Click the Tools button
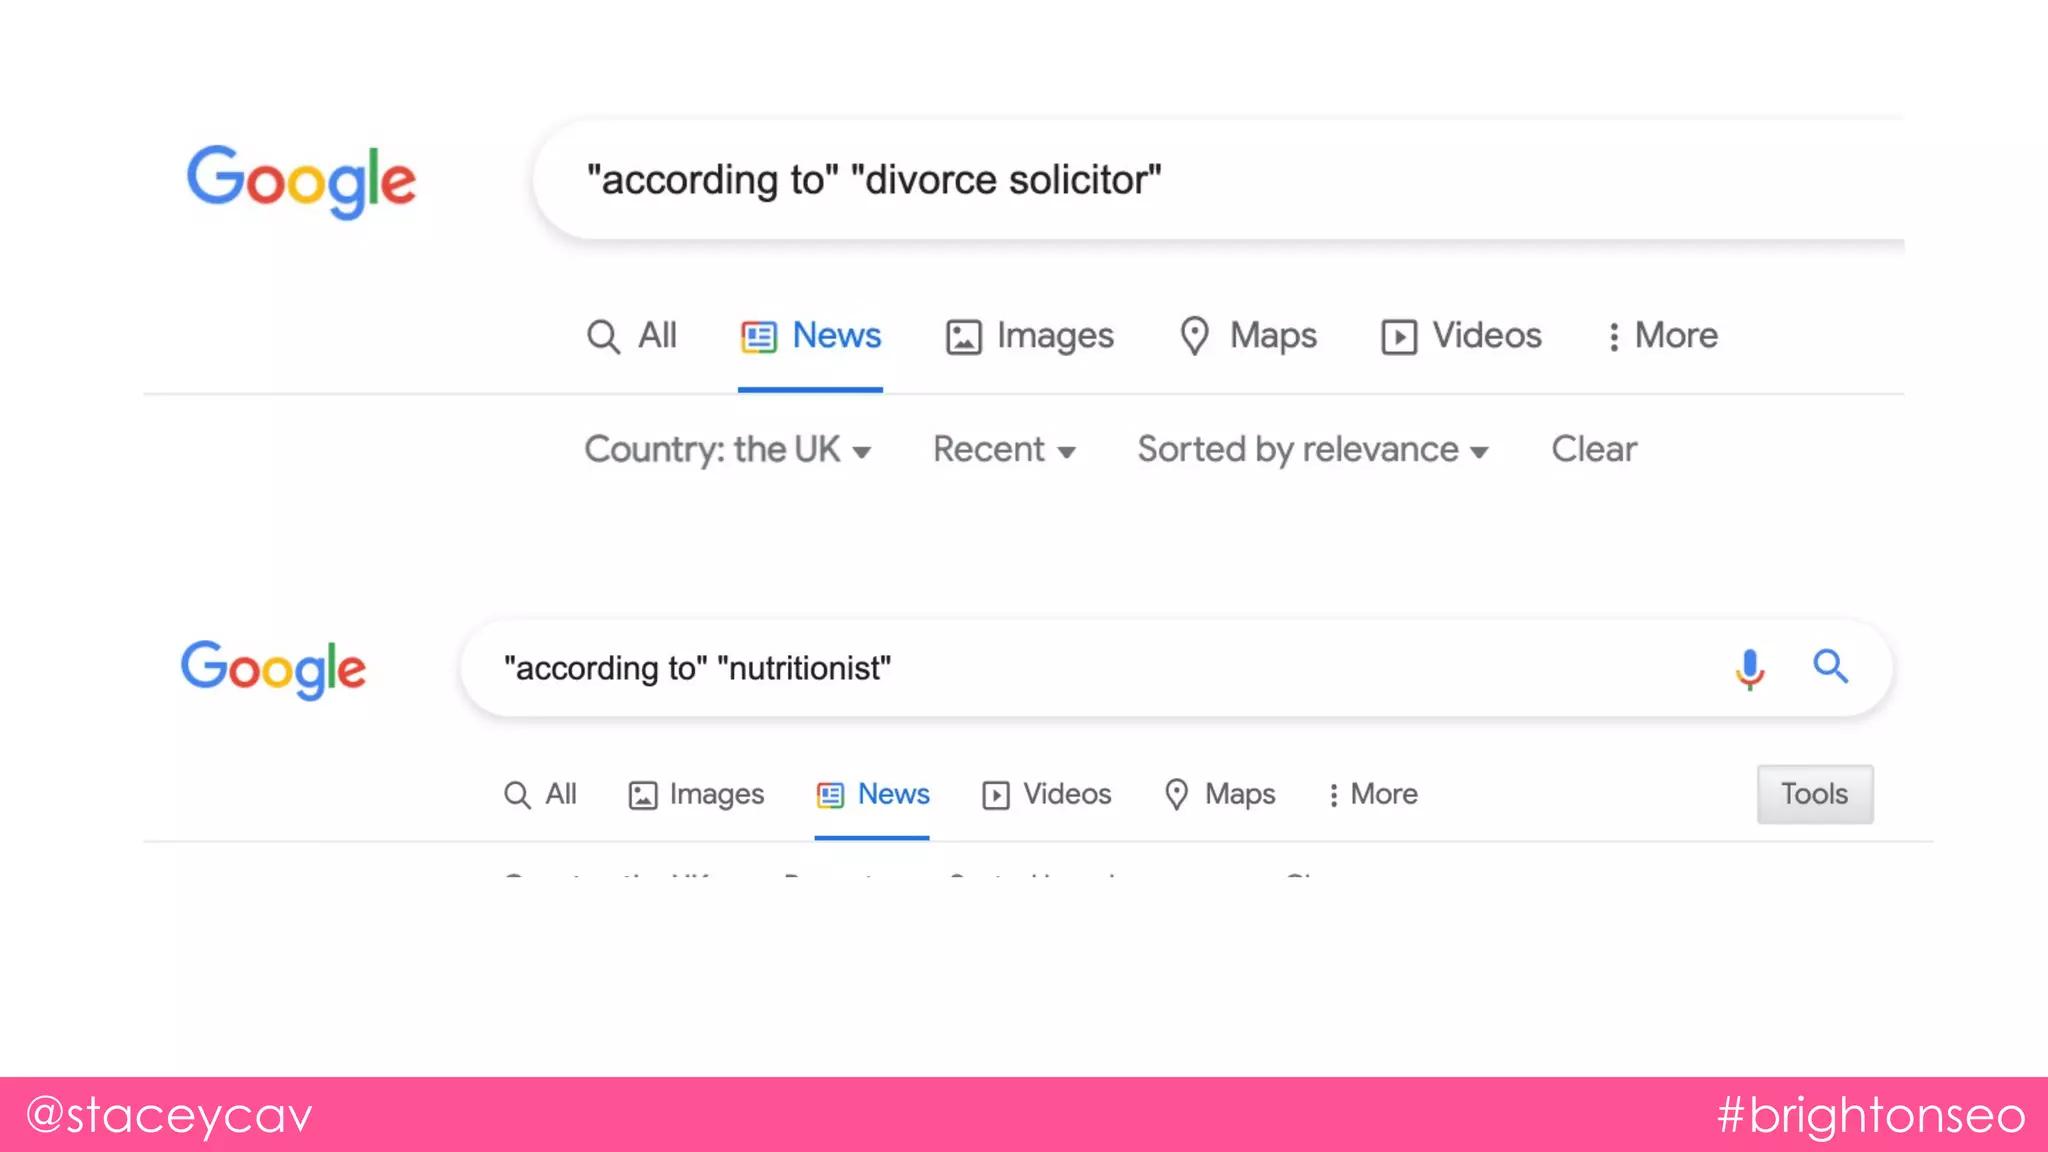 [x=1814, y=794]
